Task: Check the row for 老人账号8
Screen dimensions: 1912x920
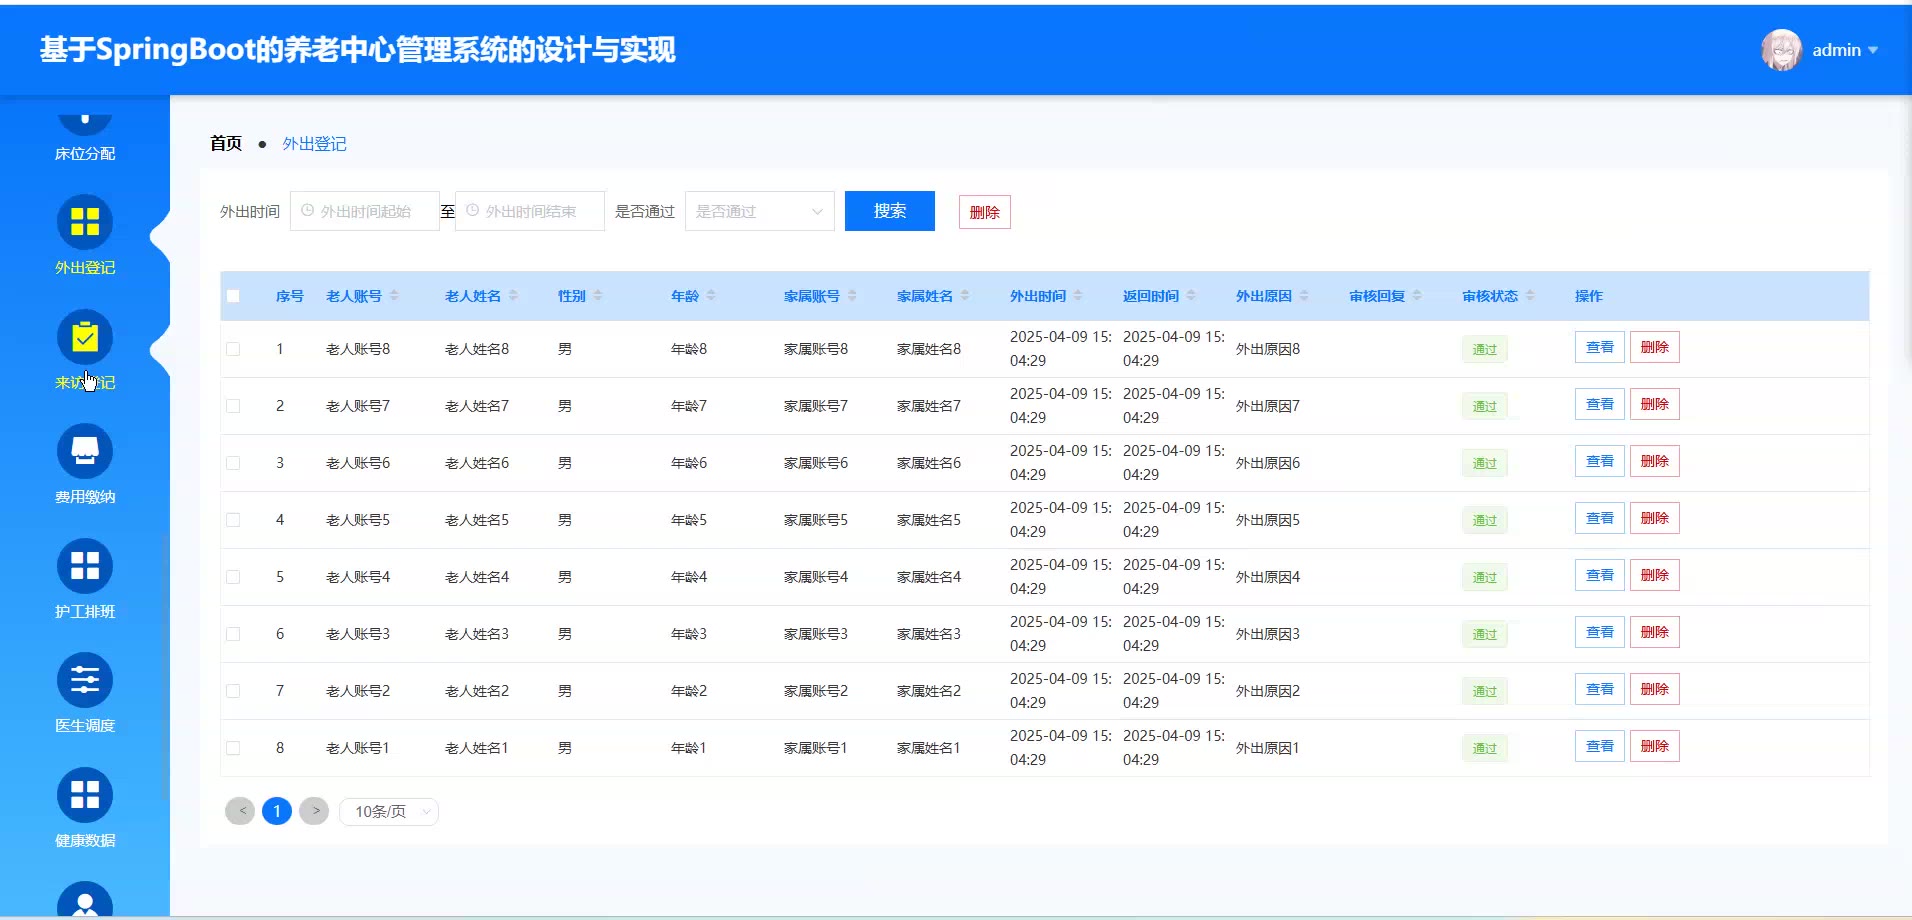Action: [x=233, y=349]
